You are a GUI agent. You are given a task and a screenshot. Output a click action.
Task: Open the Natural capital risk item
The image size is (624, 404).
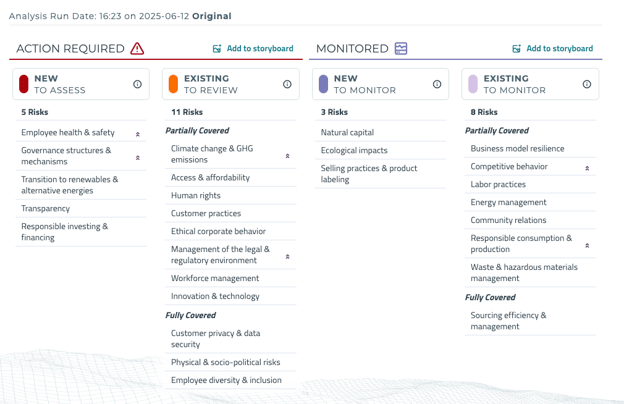(x=347, y=132)
